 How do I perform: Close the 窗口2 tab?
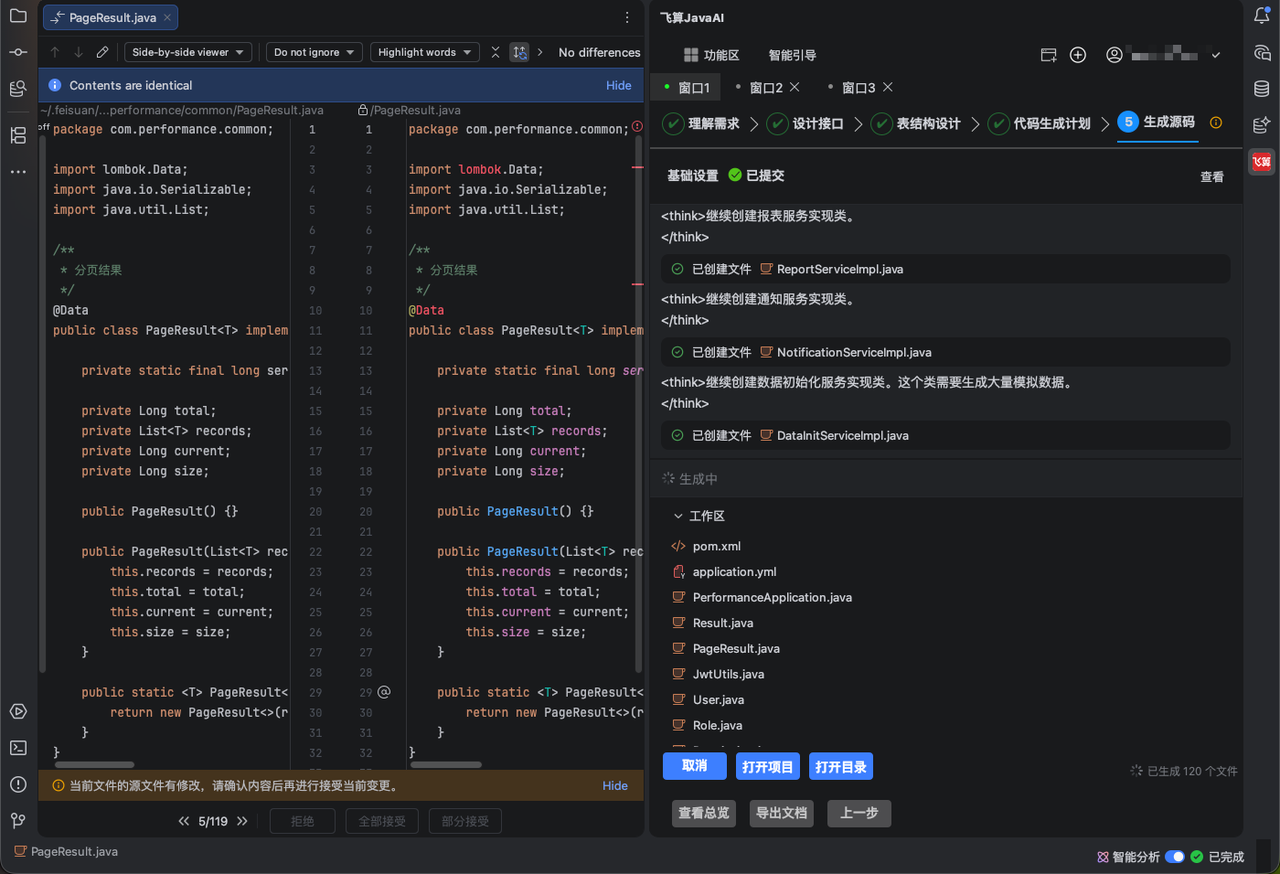(795, 87)
